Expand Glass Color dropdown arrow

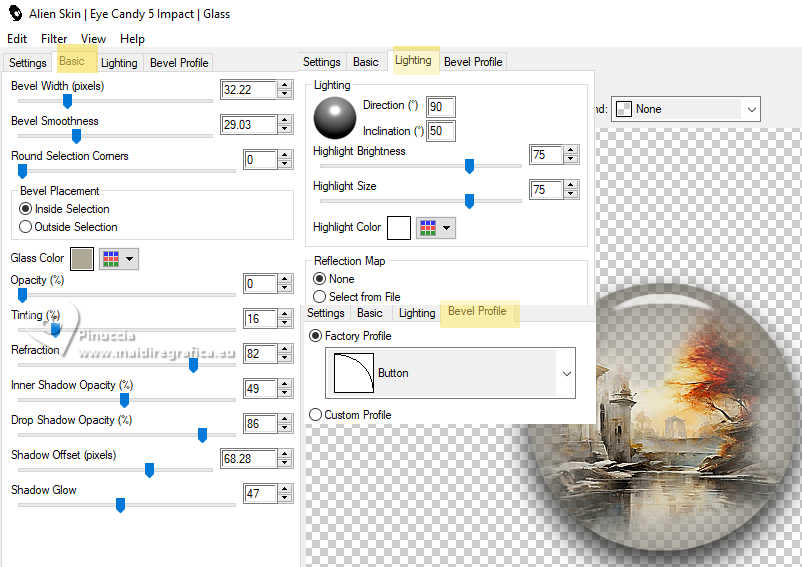coord(129,259)
